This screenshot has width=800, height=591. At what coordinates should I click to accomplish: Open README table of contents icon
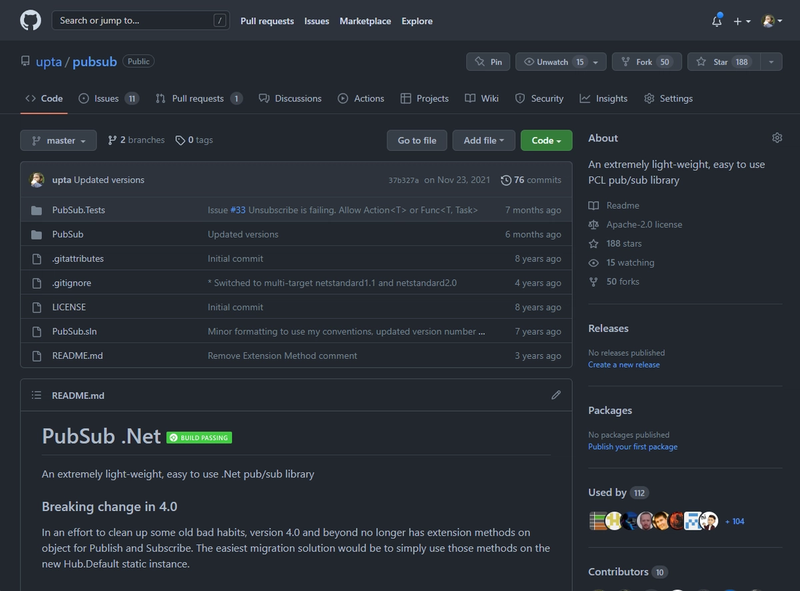tap(36, 395)
